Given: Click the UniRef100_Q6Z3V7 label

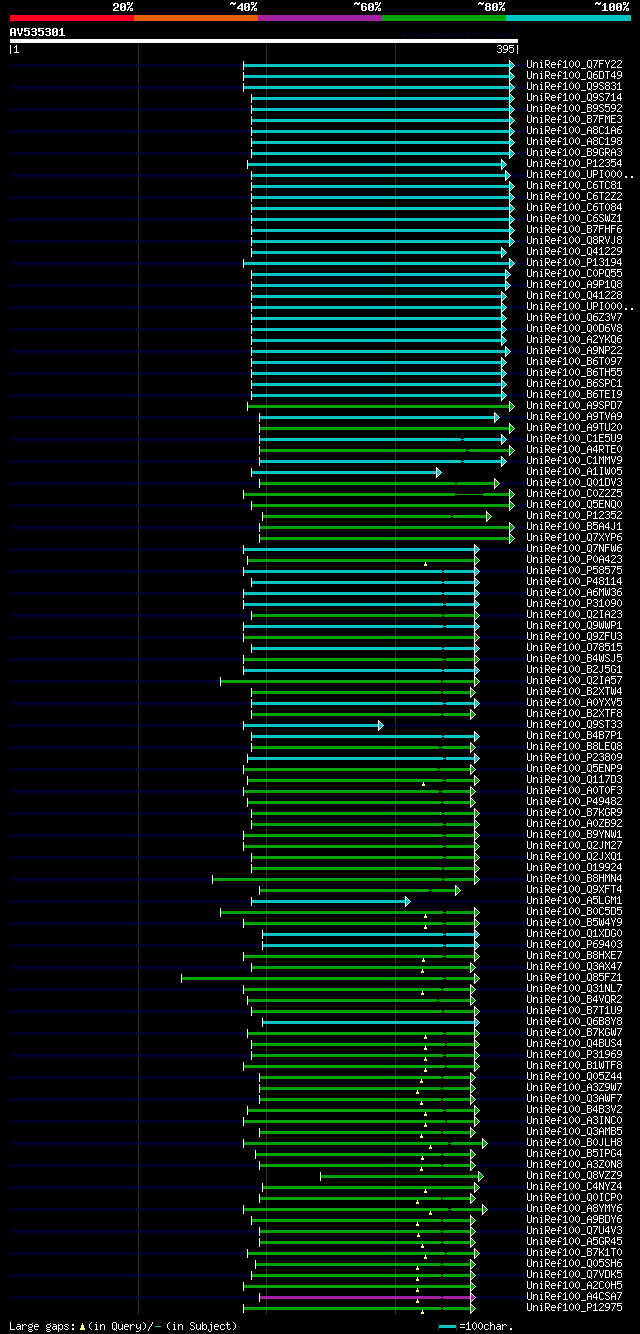Looking at the screenshot, I should pyautogui.click(x=574, y=317).
